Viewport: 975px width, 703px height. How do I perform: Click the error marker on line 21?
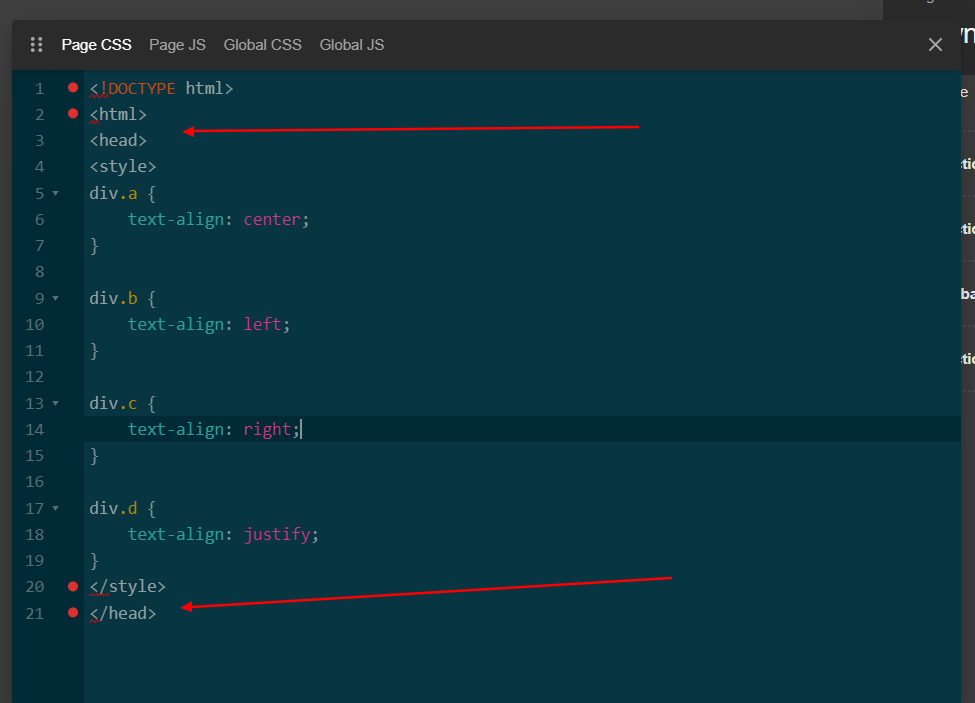click(x=72, y=612)
